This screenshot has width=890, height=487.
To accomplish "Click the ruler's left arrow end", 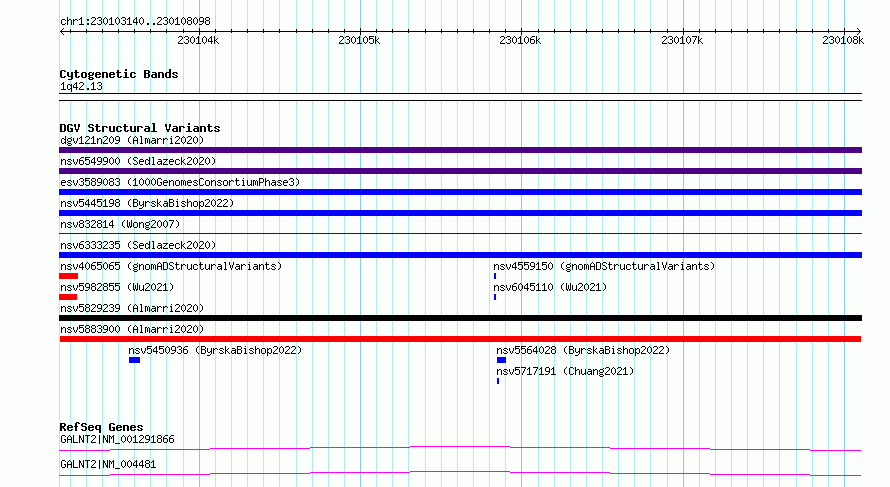I will 63,31.
